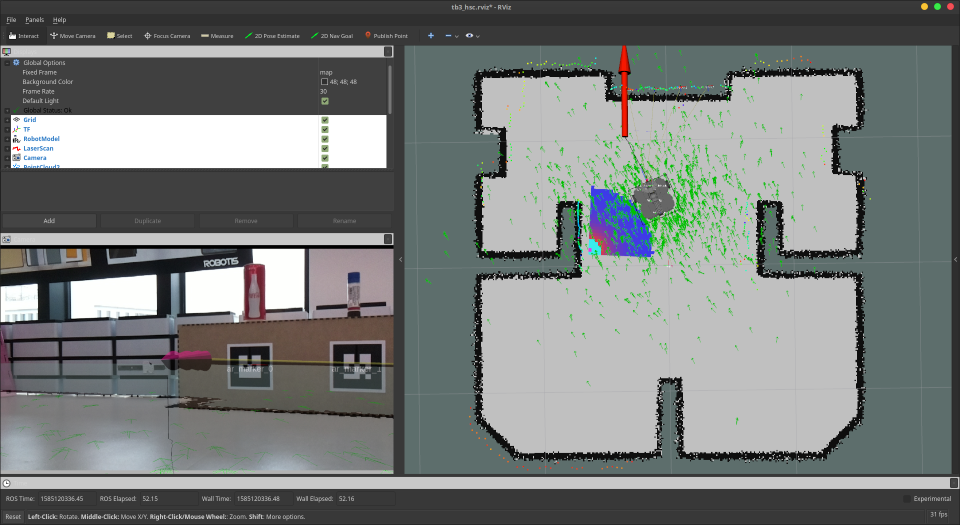Toggle the Experimental checkbox

pos(907,499)
